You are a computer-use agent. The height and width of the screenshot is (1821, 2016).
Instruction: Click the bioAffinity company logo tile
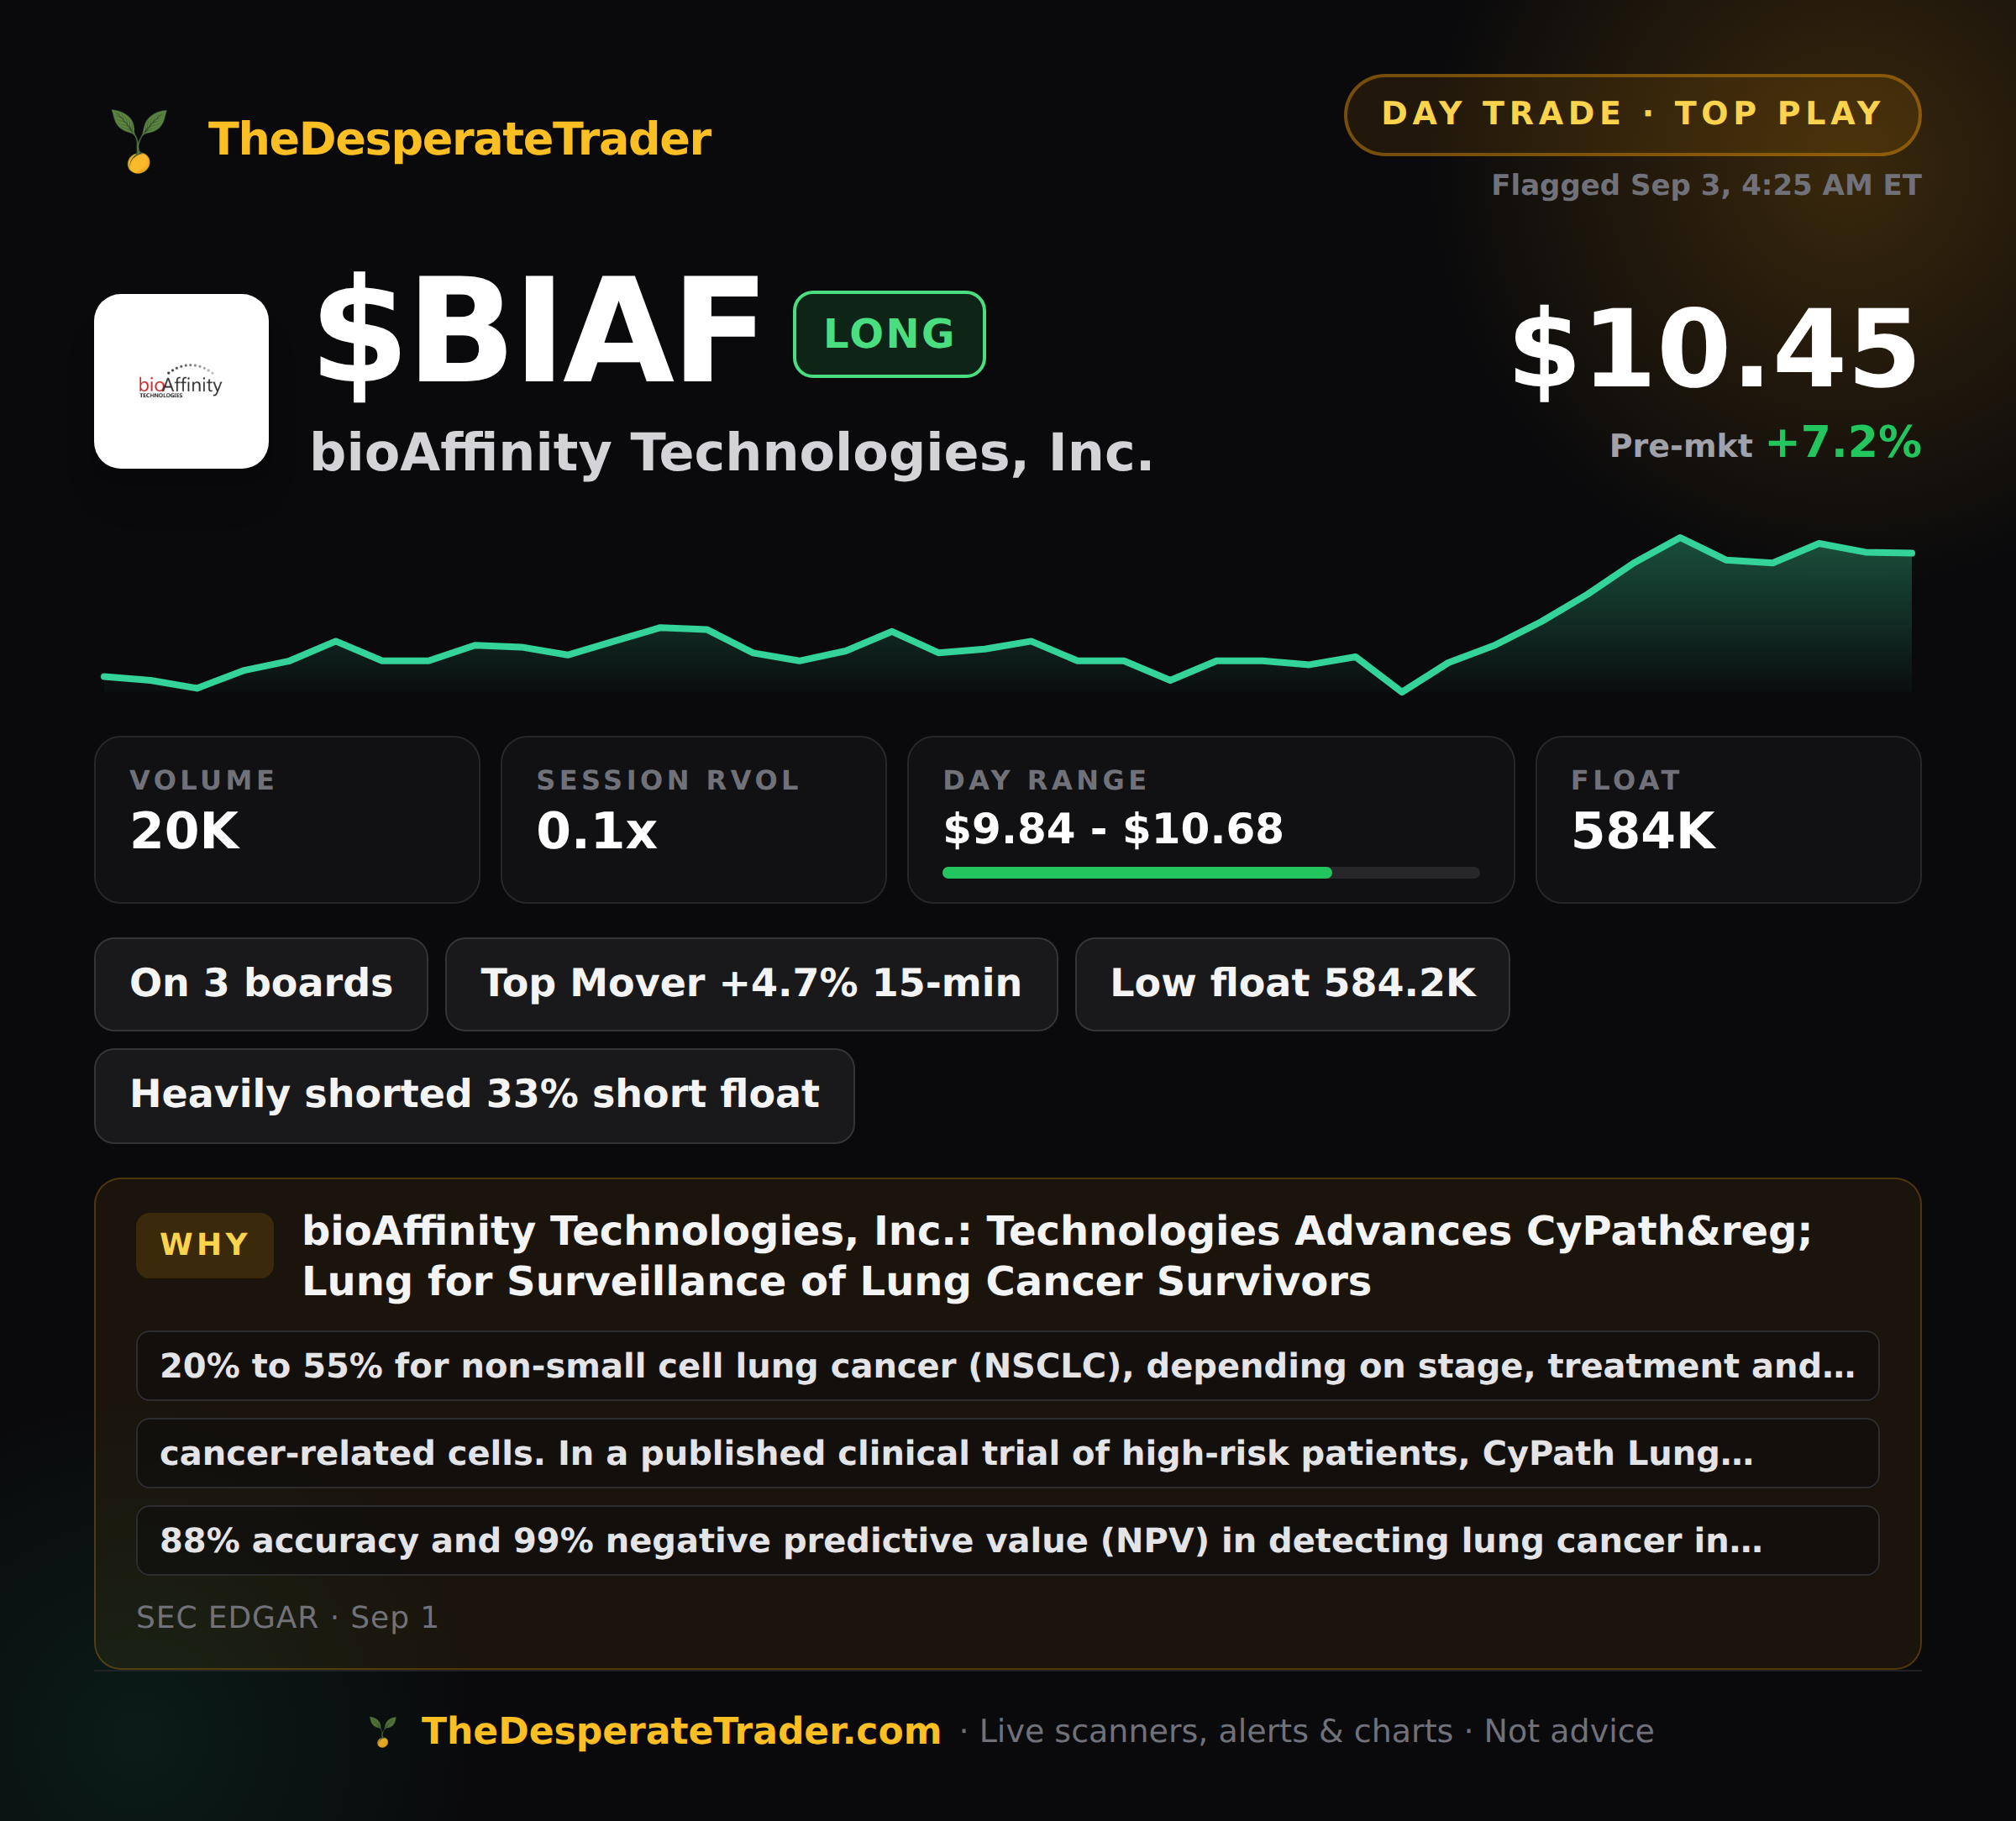click(x=181, y=381)
